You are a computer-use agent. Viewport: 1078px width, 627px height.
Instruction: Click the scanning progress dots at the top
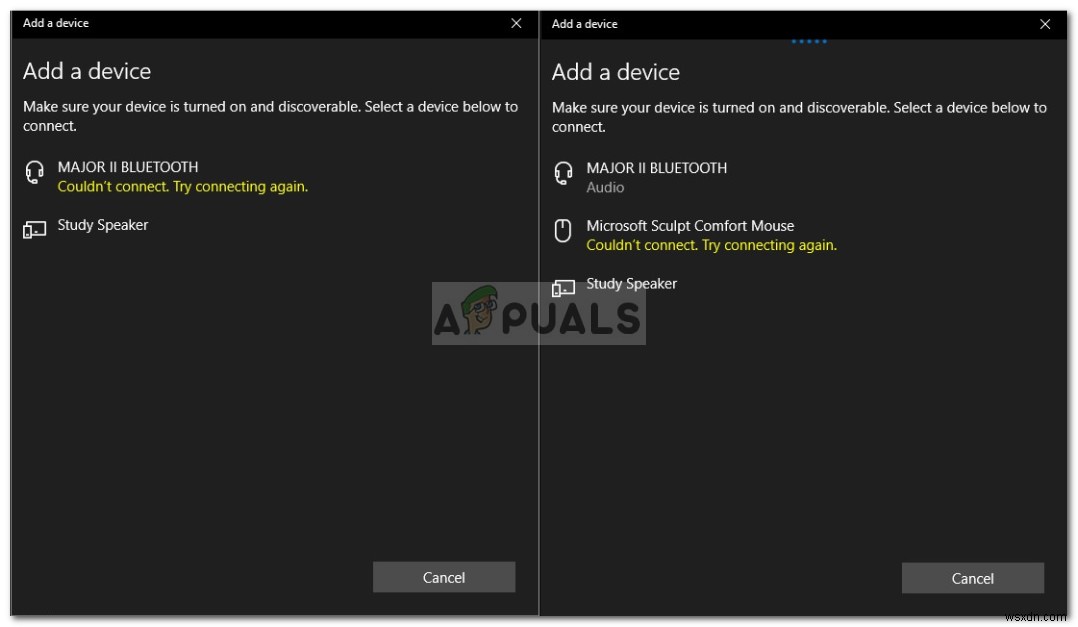tap(808, 41)
